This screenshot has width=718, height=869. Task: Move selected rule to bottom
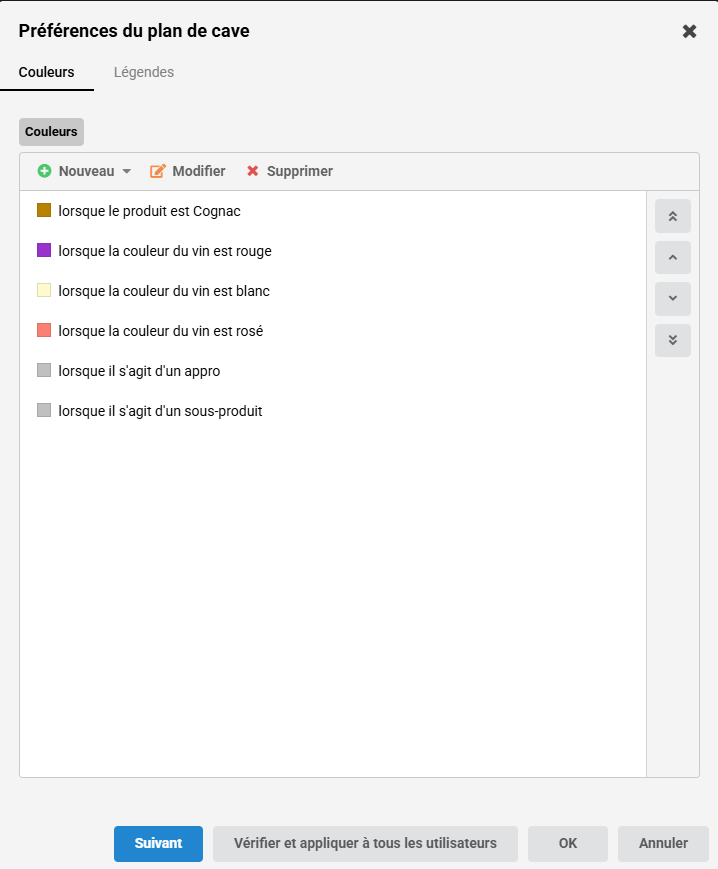click(x=672, y=339)
